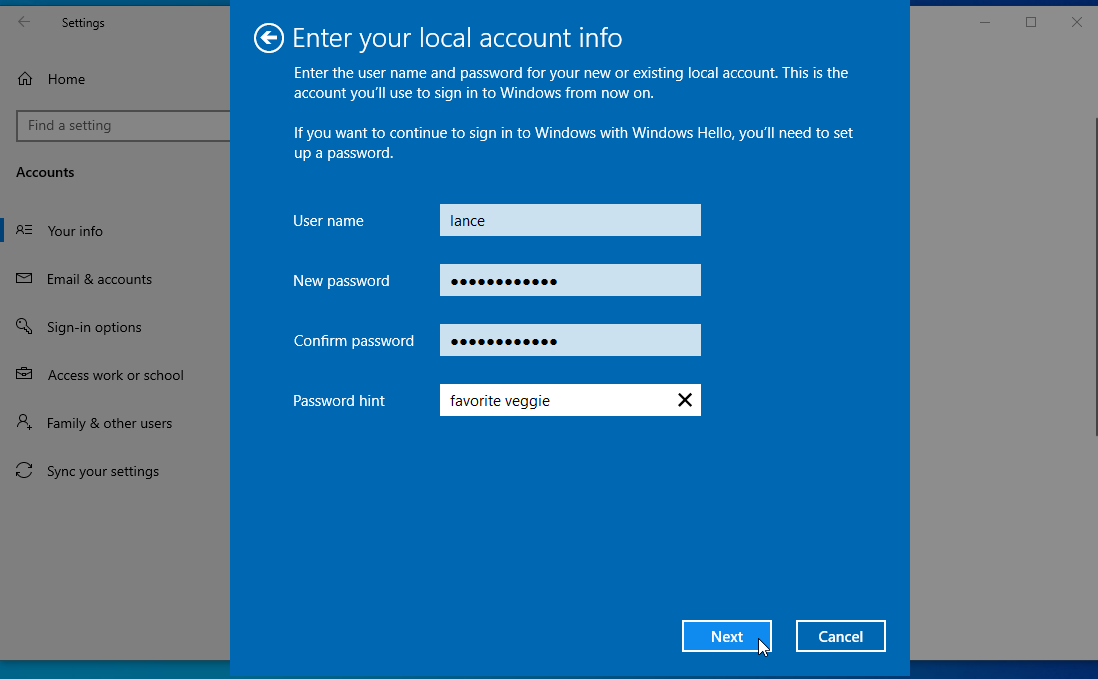1098x679 pixels.
Task: Click the Sync your settings icon
Action: pos(25,470)
